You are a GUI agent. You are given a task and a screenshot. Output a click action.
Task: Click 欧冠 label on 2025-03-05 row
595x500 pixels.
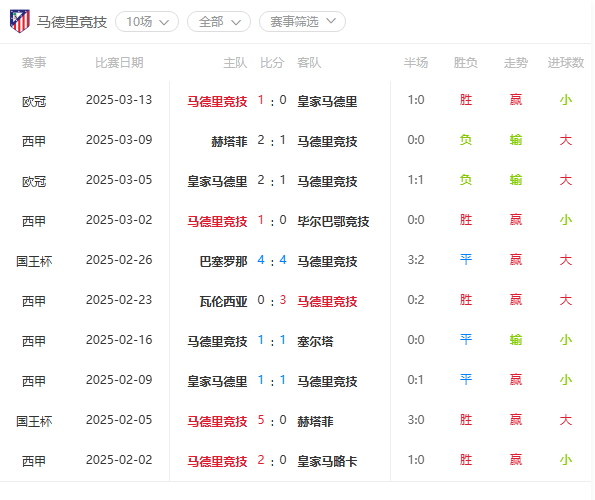[x=34, y=181]
